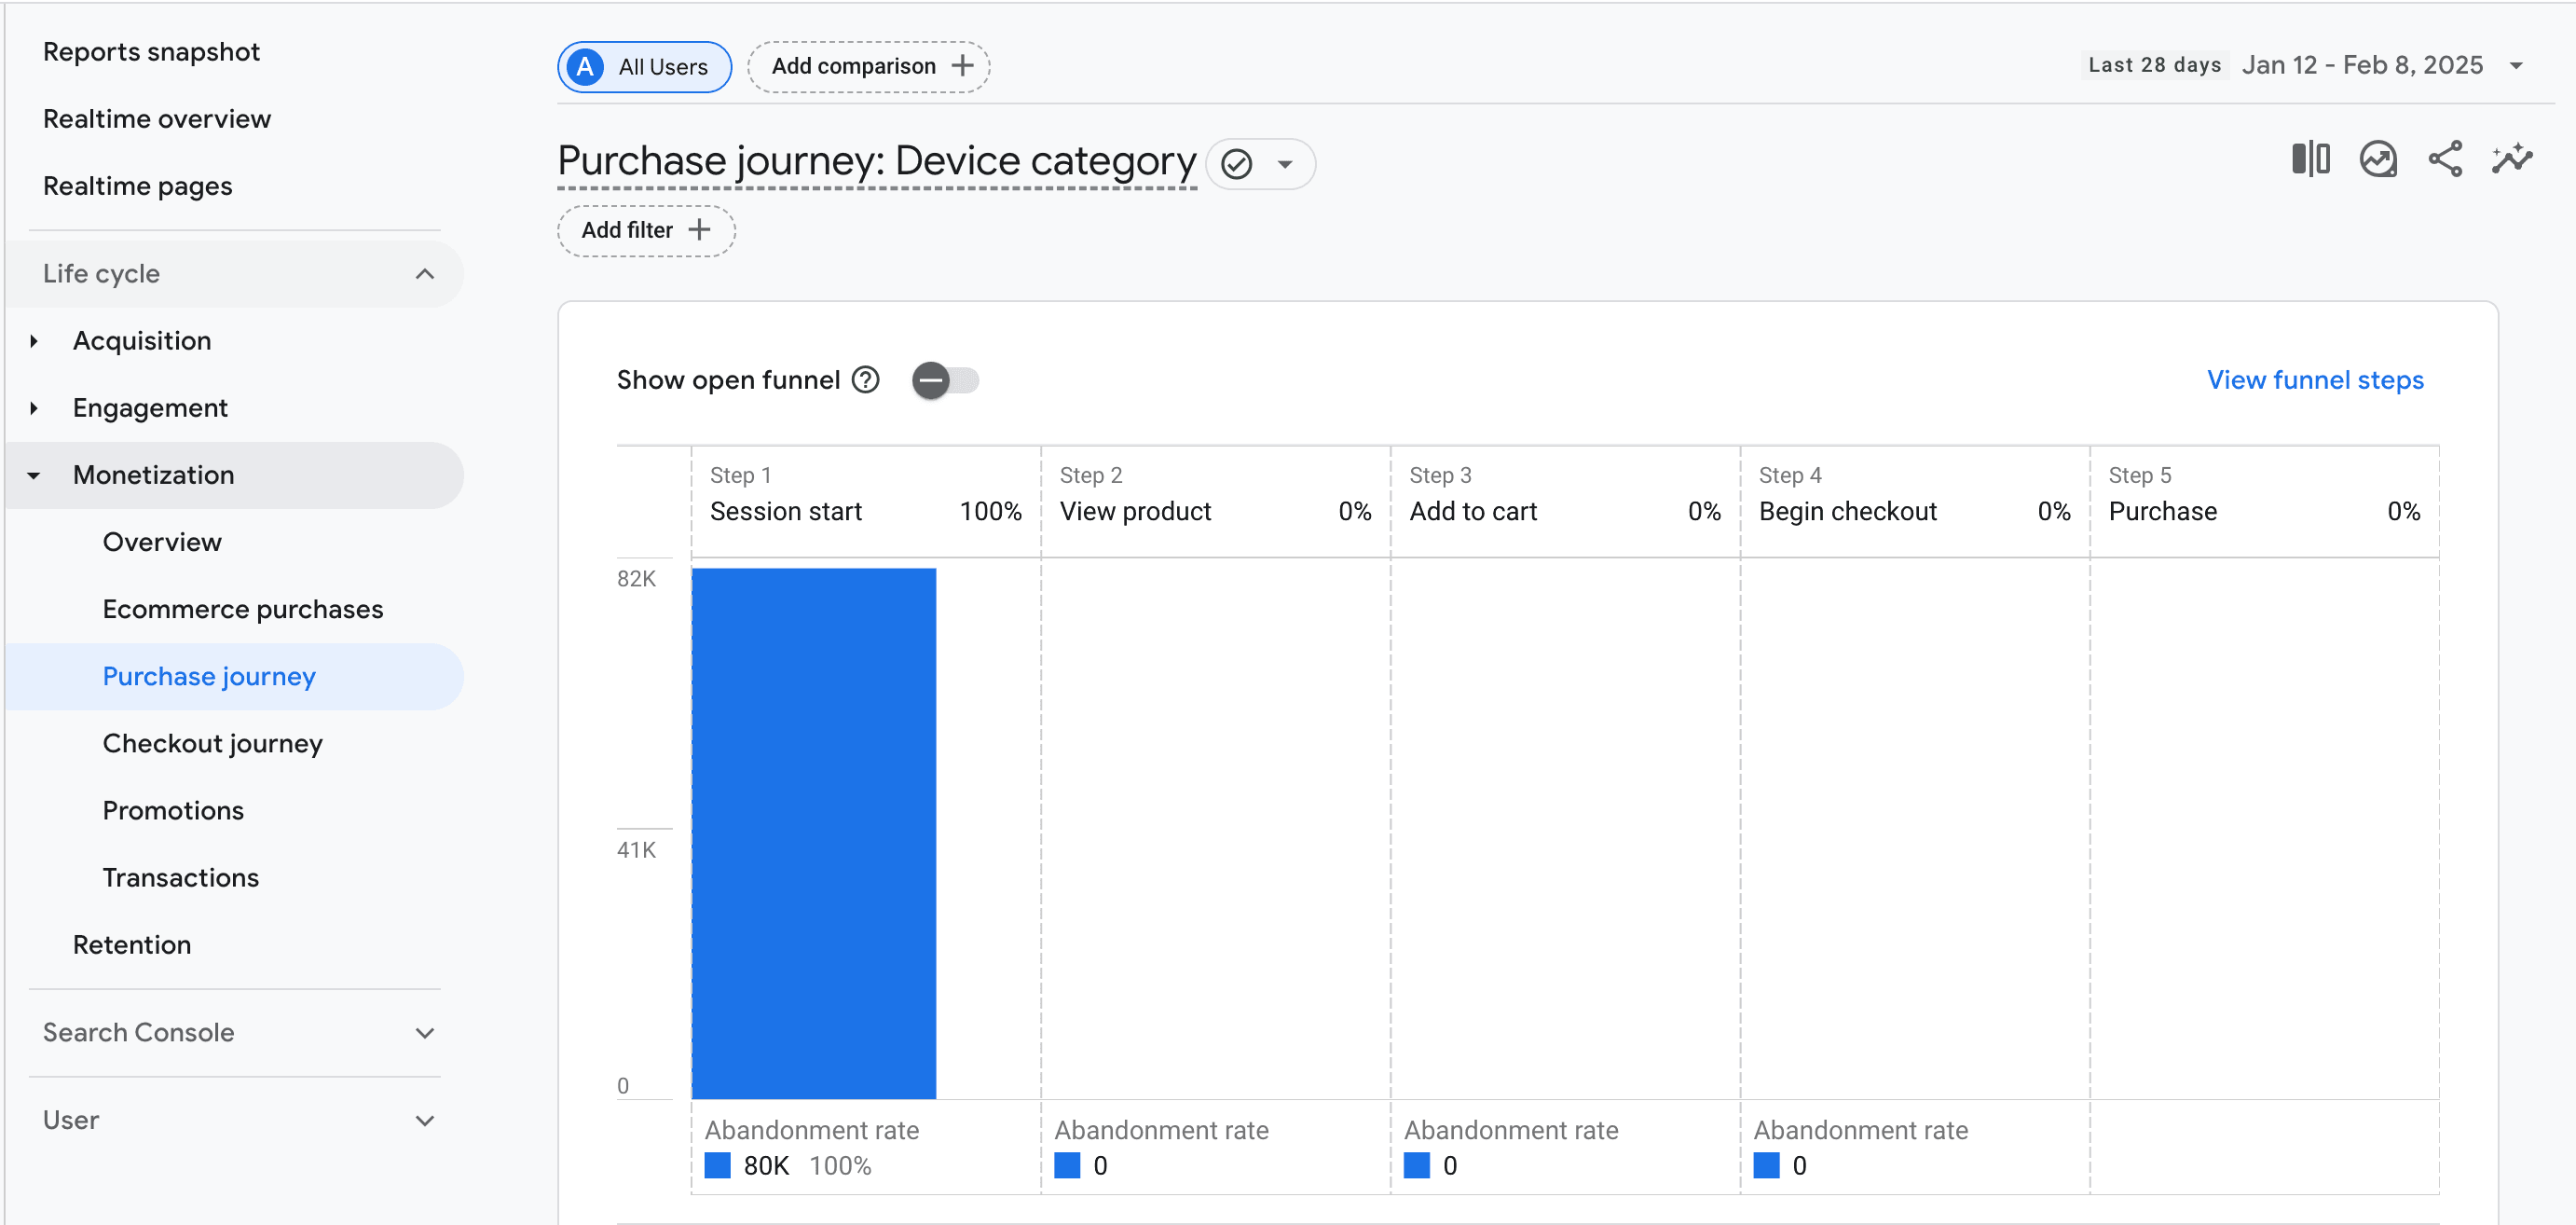This screenshot has width=2576, height=1225.
Task: Expand the Acquisition tree item
Action: click(35, 341)
